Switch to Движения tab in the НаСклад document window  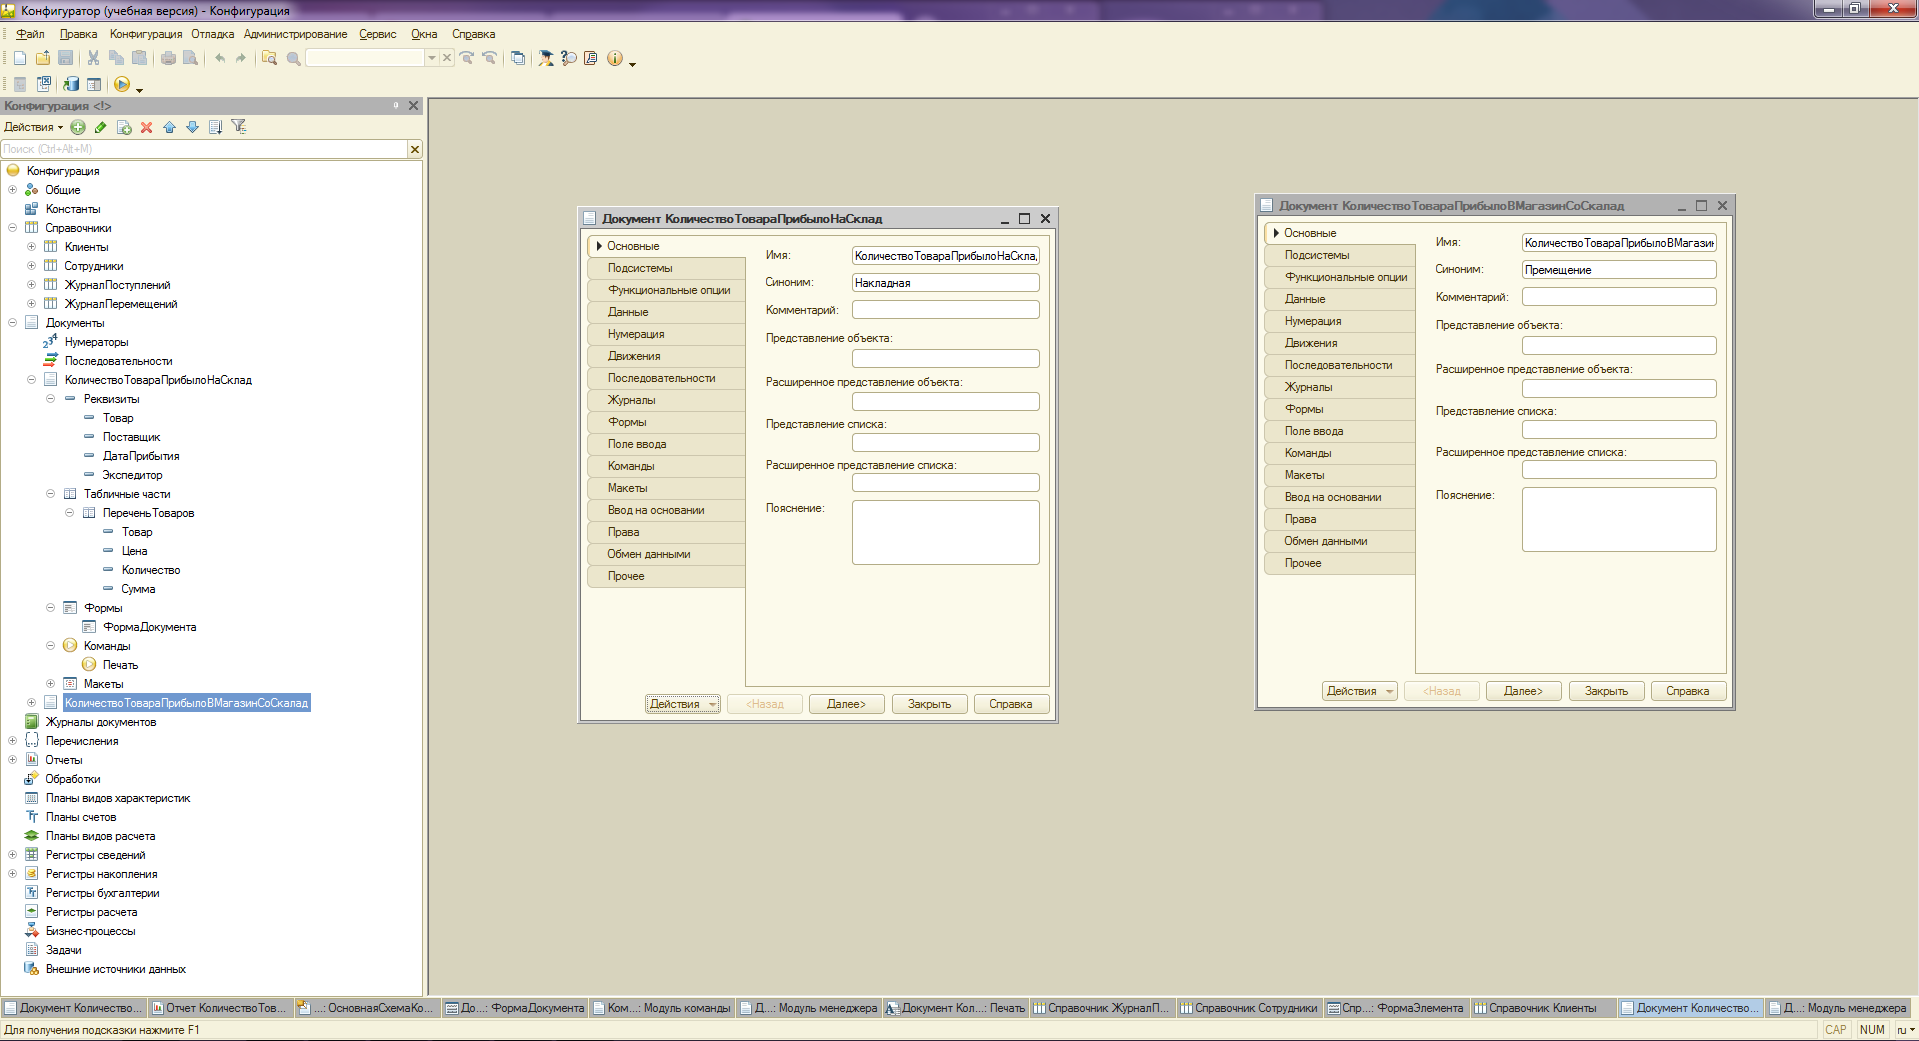pyautogui.click(x=666, y=356)
